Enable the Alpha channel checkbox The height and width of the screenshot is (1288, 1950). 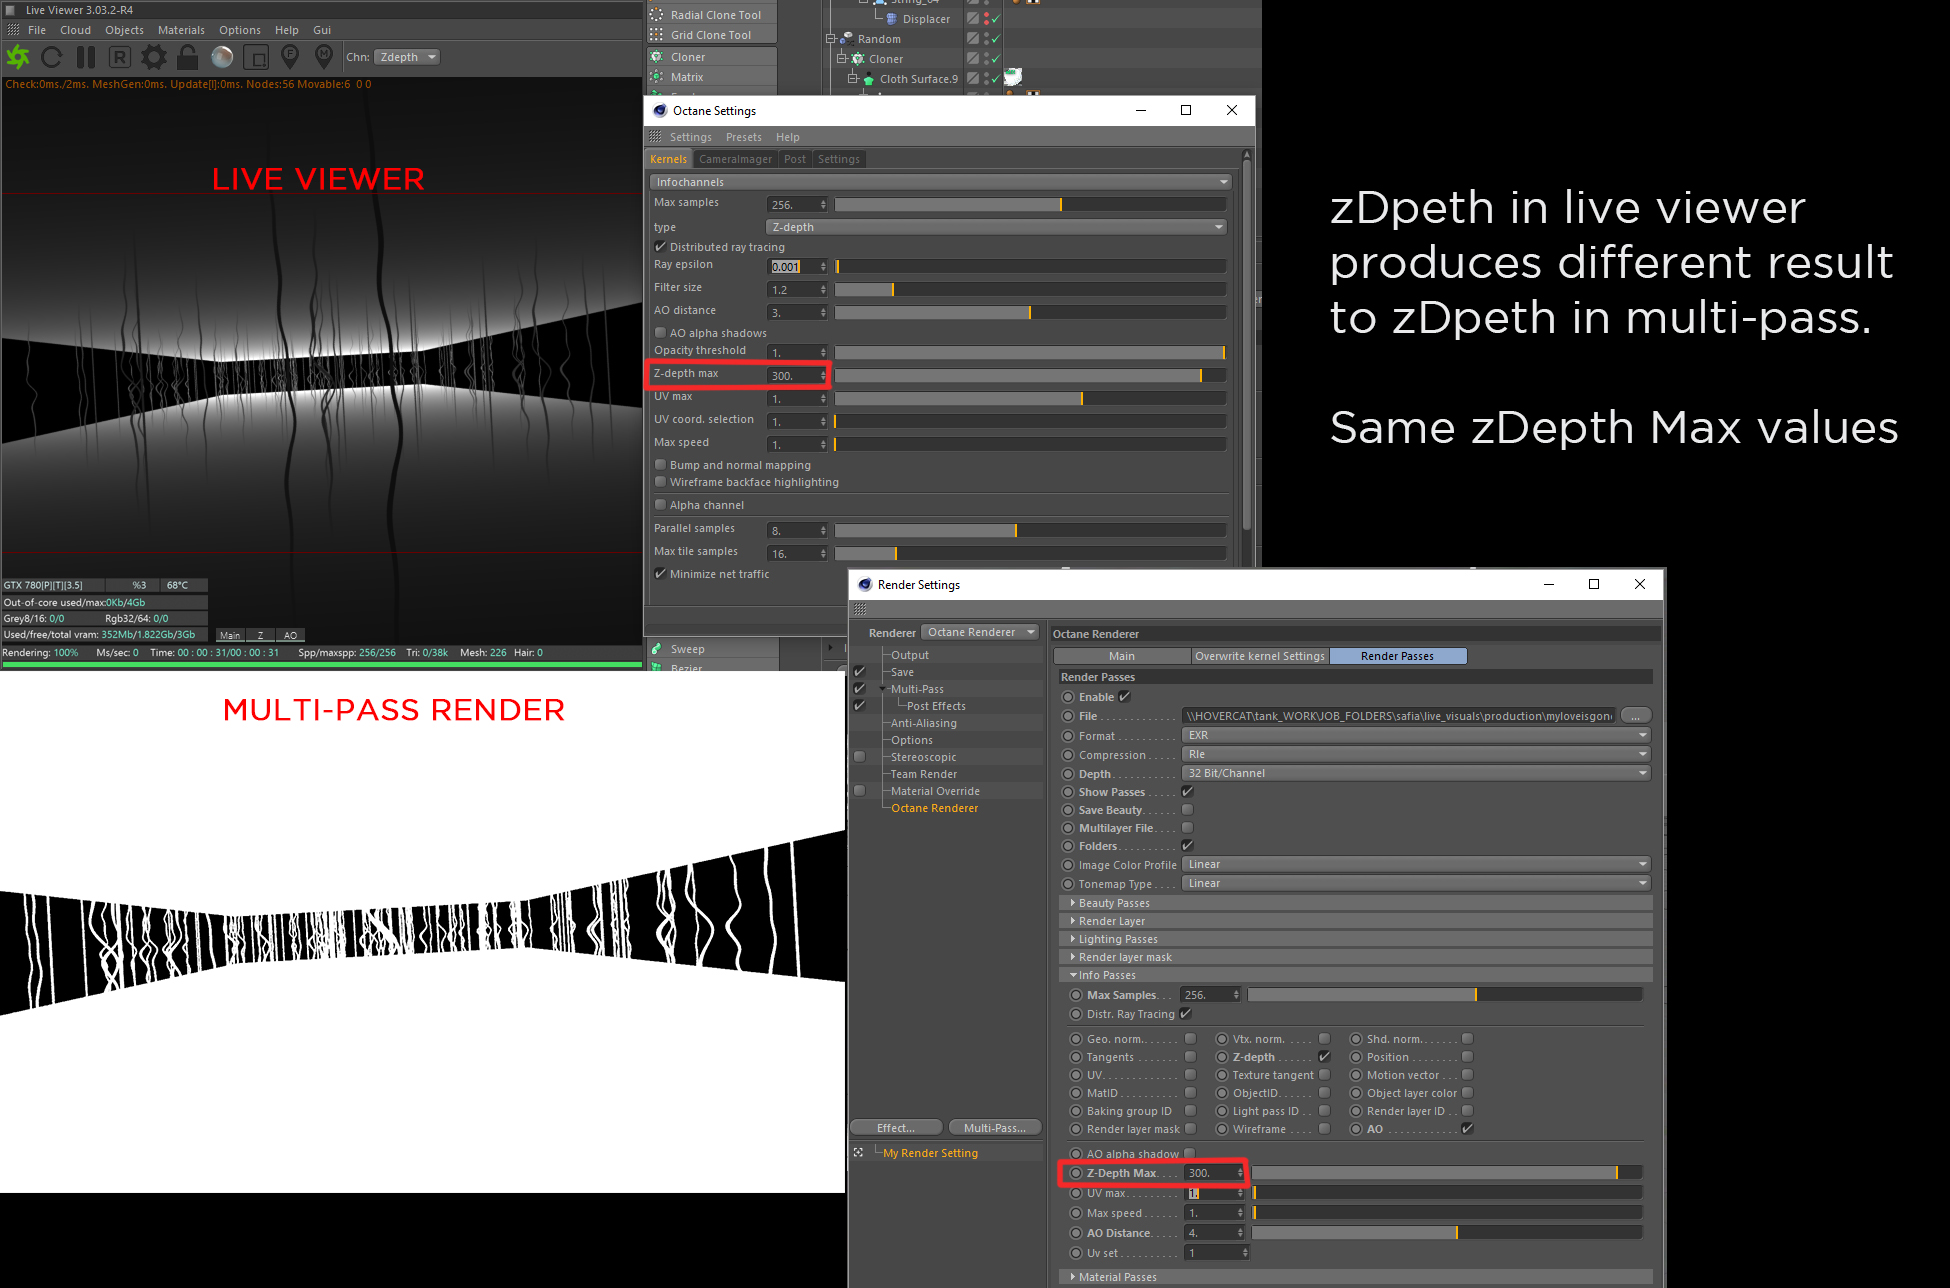click(660, 505)
